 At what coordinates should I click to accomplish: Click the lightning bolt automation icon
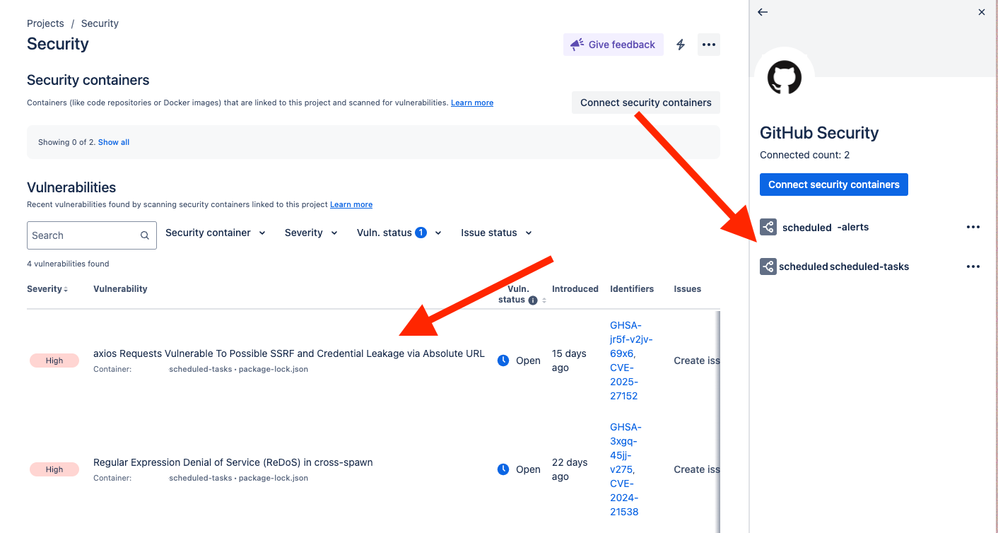[x=680, y=45]
